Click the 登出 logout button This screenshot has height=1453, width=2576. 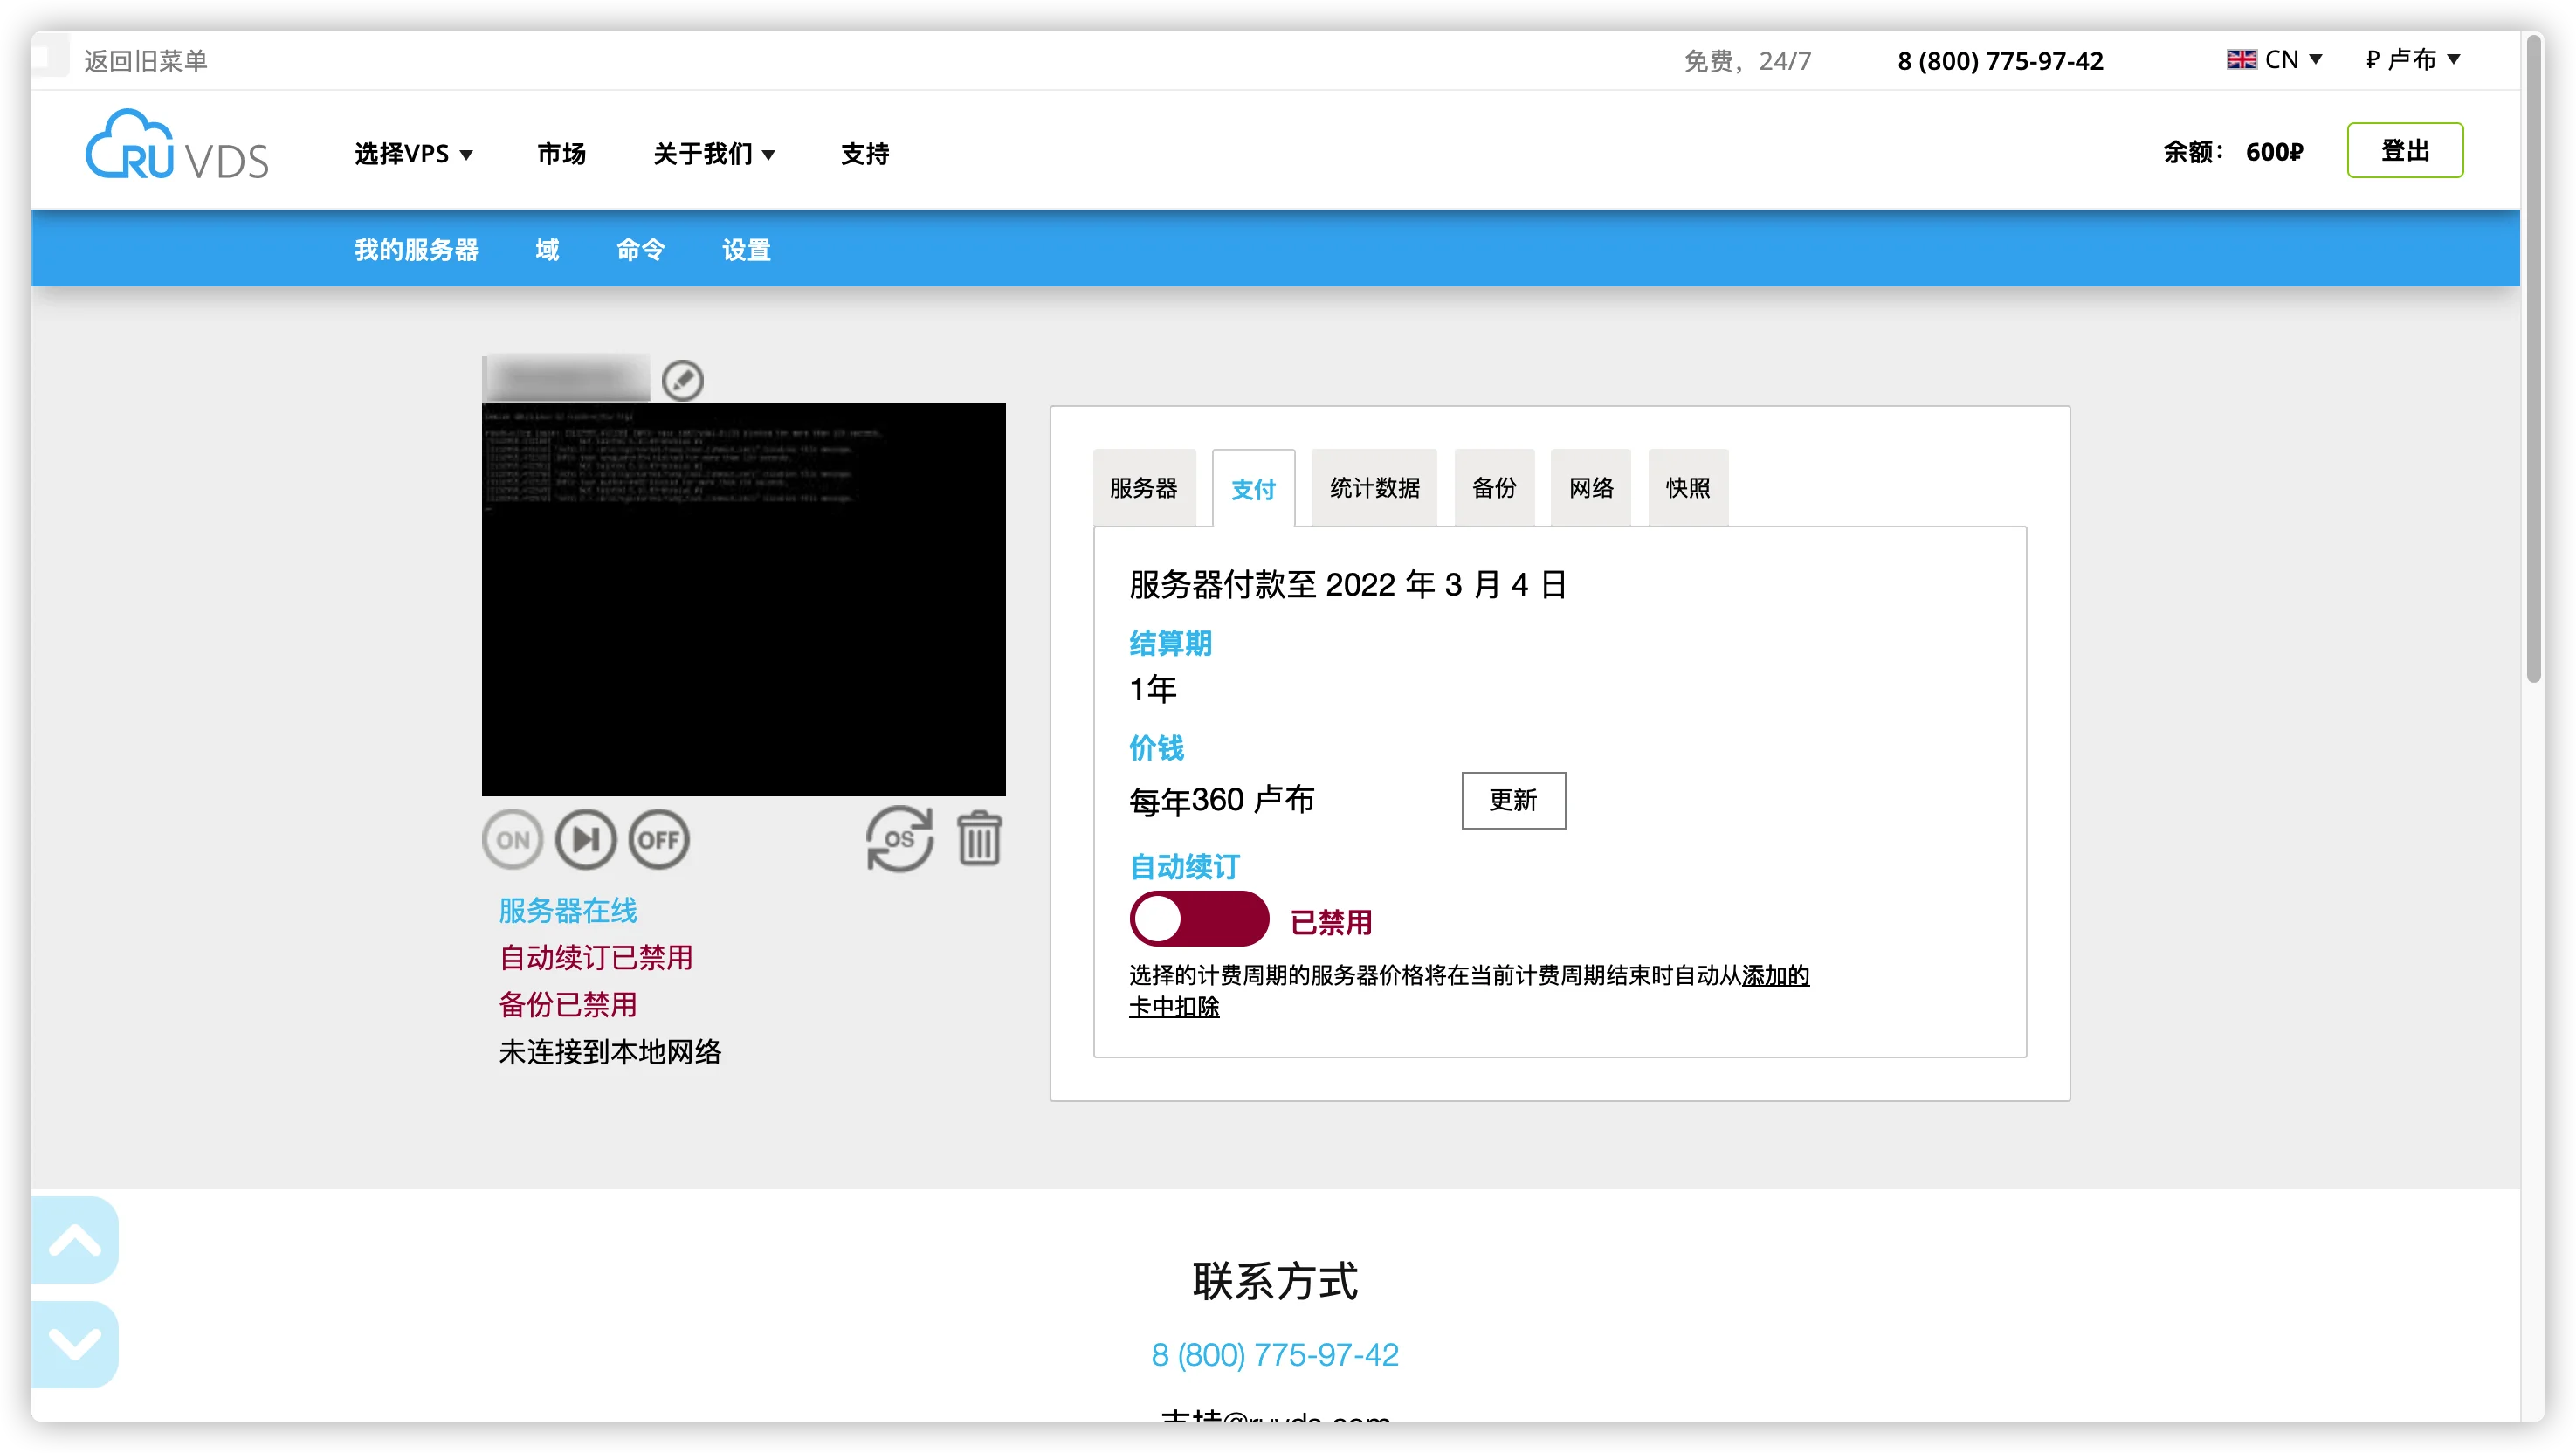click(x=2405, y=151)
